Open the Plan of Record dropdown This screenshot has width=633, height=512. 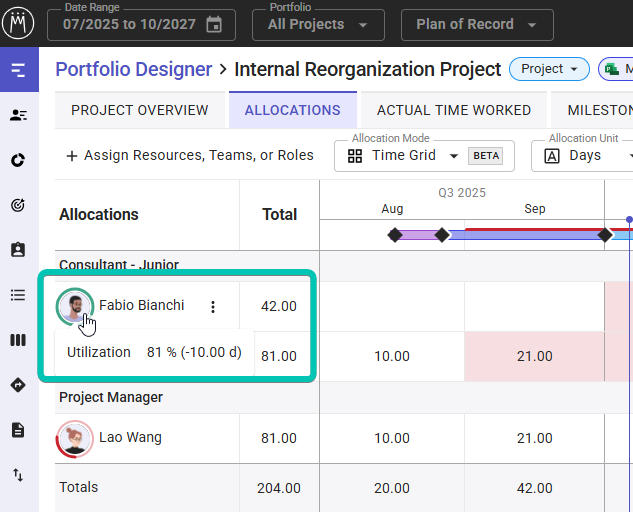pos(476,24)
